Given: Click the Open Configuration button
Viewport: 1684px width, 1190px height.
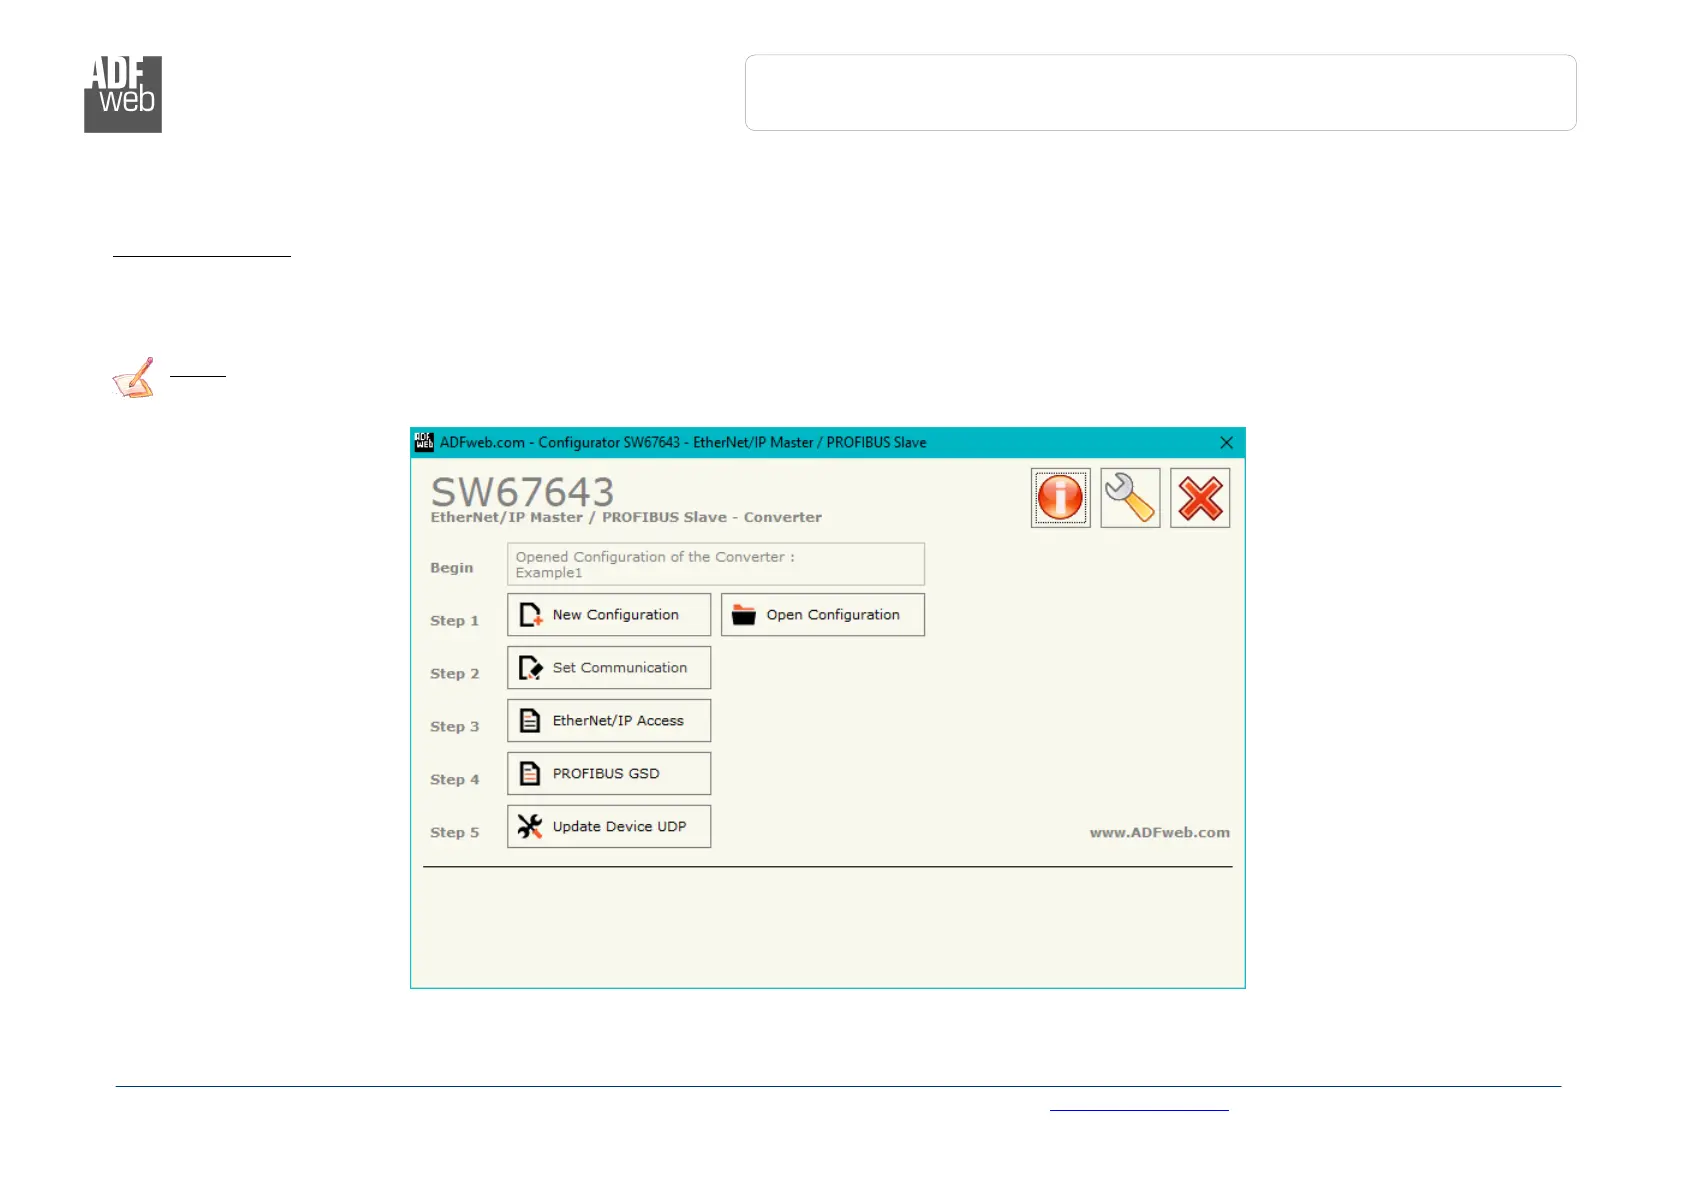Looking at the screenshot, I should [823, 615].
